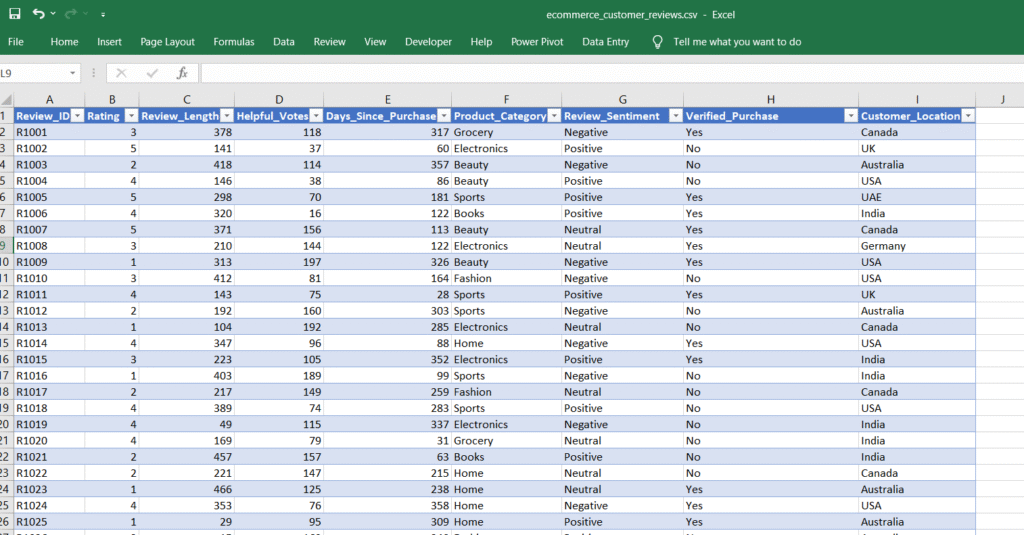
Task: Select column H header
Action: [771, 99]
